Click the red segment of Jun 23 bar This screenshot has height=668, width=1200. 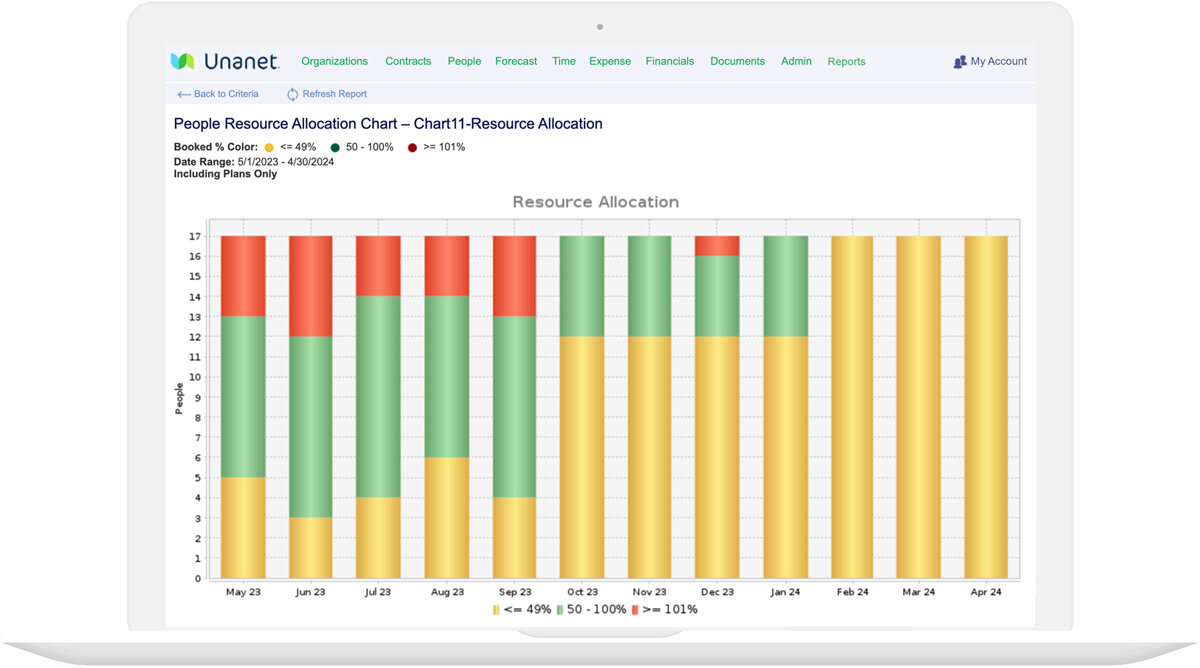[x=311, y=286]
